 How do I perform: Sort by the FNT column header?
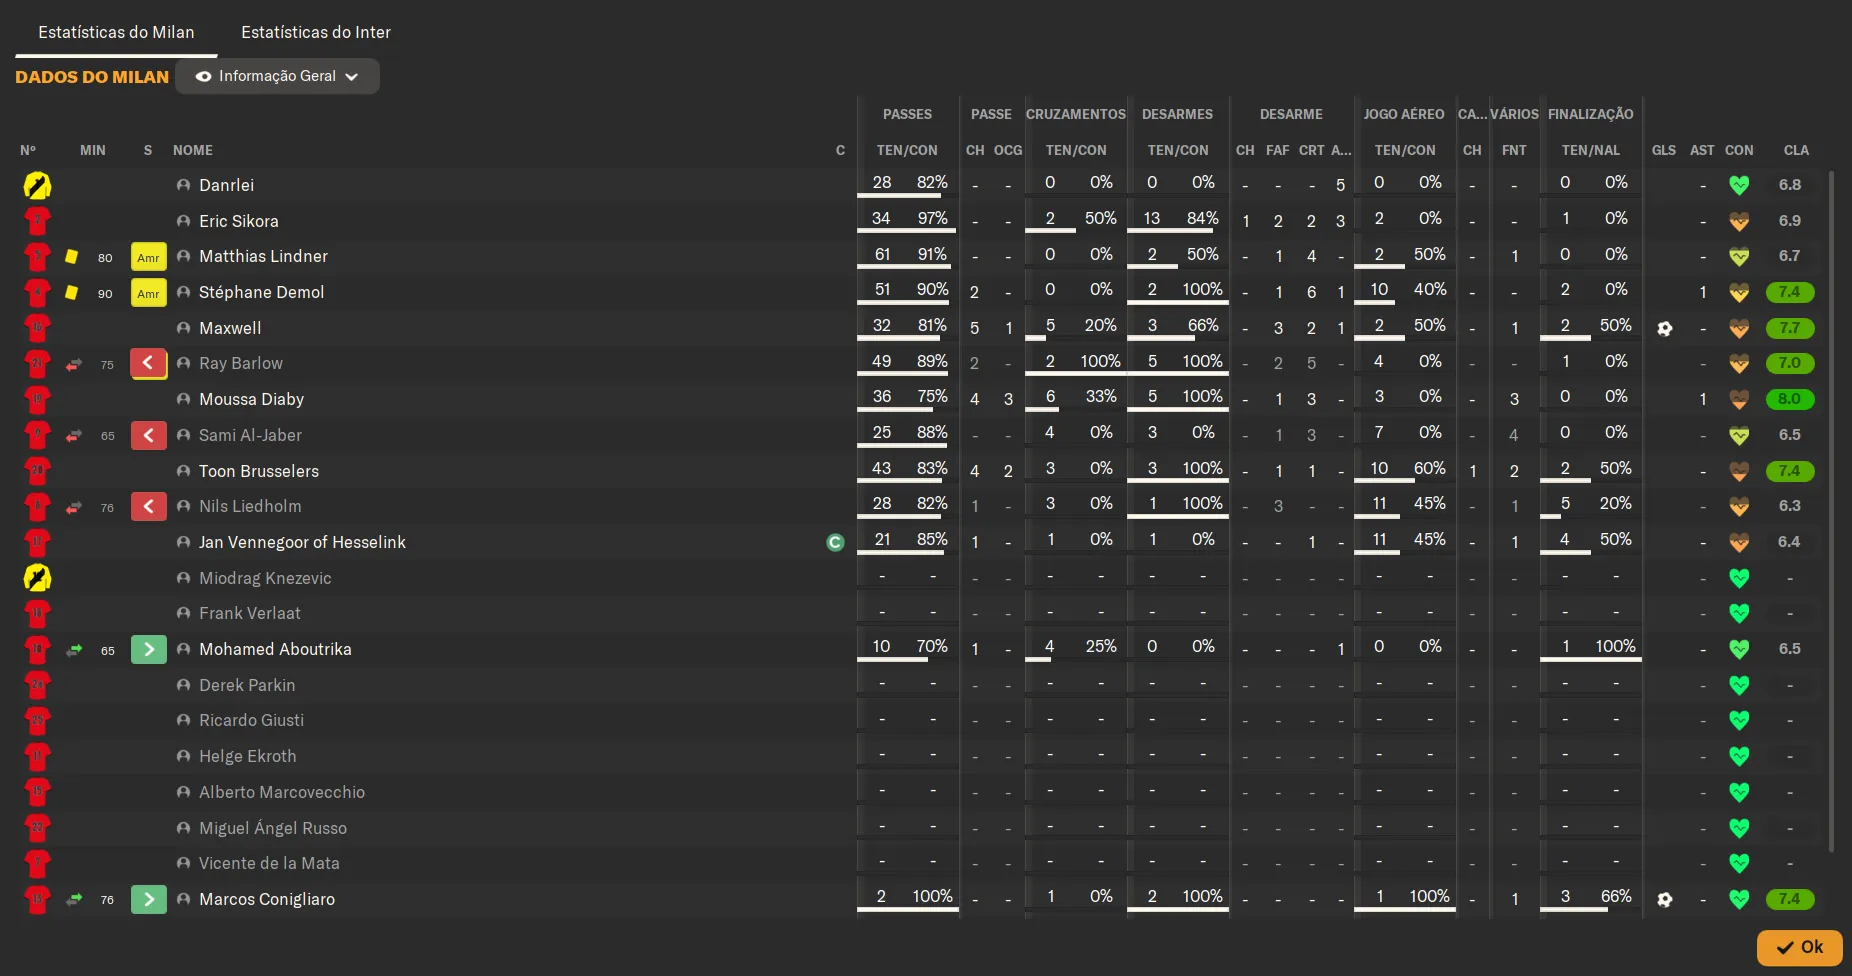point(1514,150)
